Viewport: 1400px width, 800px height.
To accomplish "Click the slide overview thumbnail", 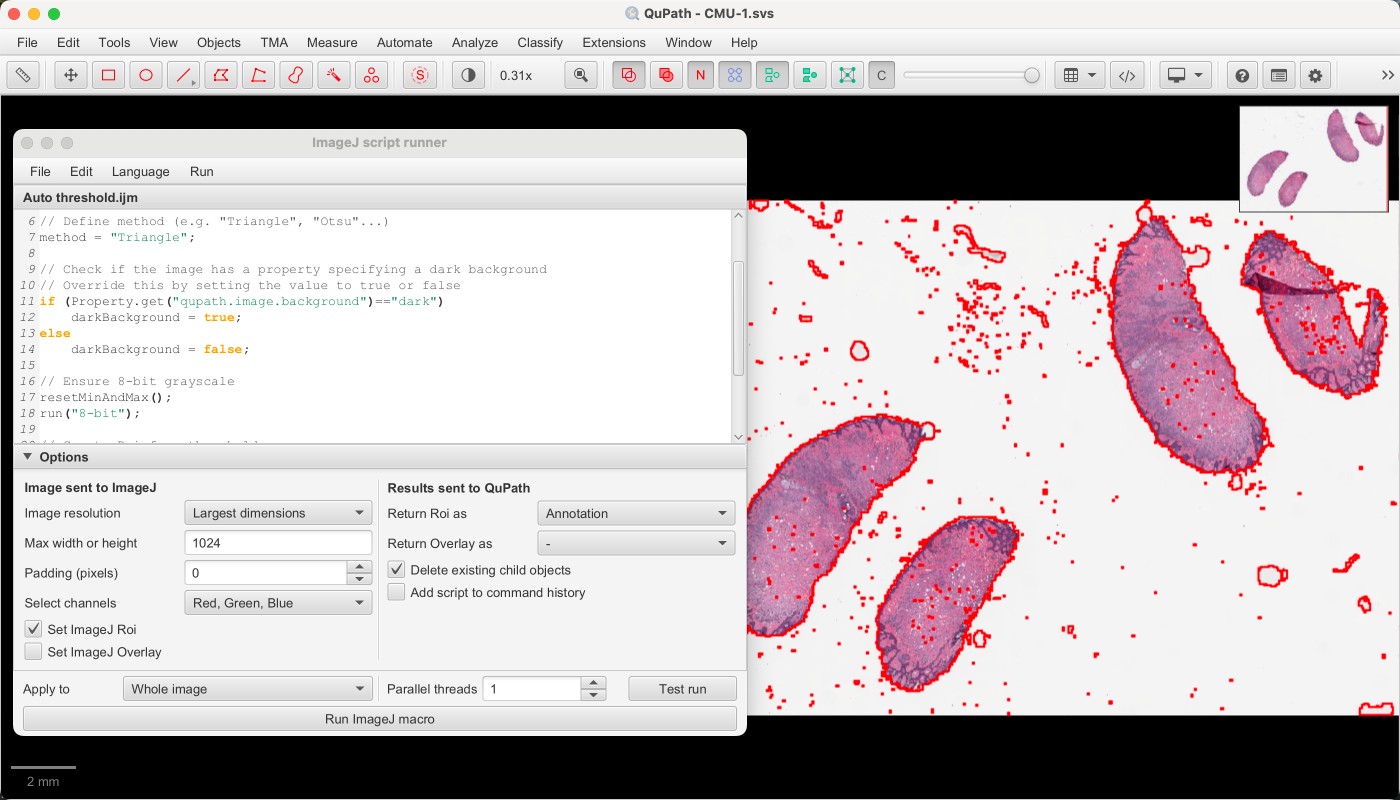I will pyautogui.click(x=1314, y=158).
